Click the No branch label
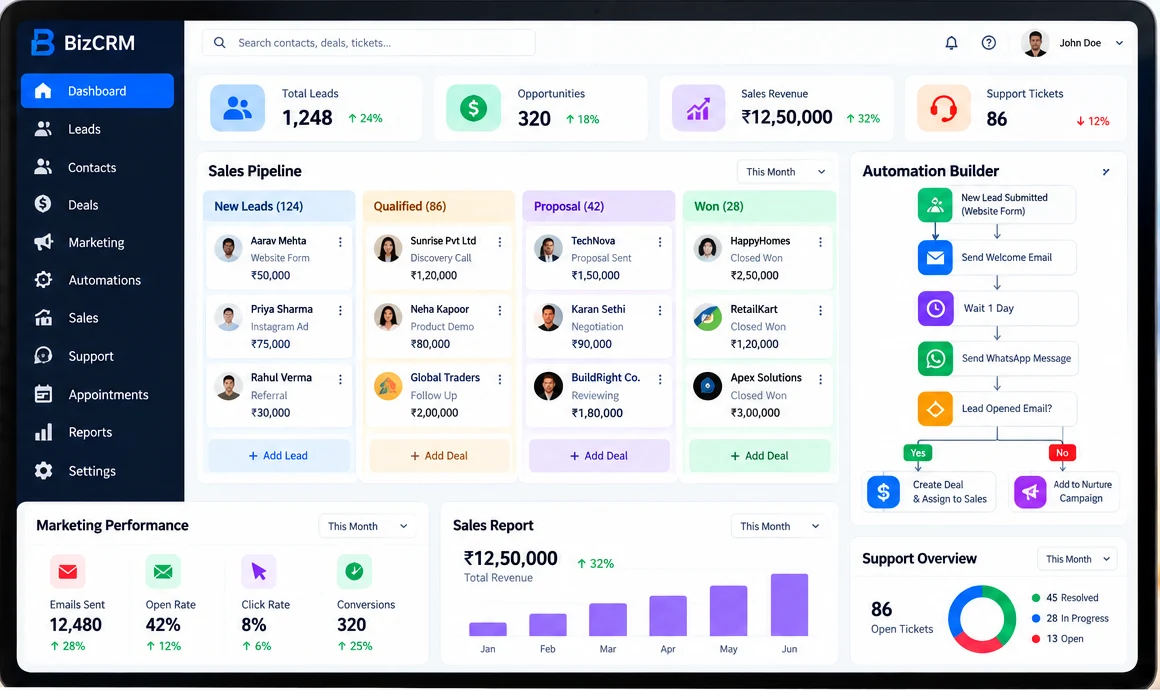Image resolution: width=1160 pixels, height=690 pixels. tap(1062, 453)
